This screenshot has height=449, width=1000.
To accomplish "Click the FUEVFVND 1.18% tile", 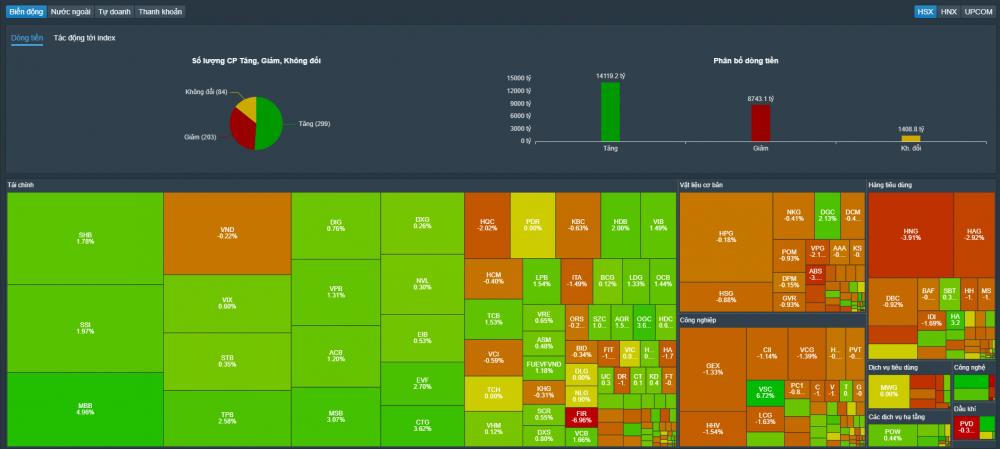I will point(543,367).
